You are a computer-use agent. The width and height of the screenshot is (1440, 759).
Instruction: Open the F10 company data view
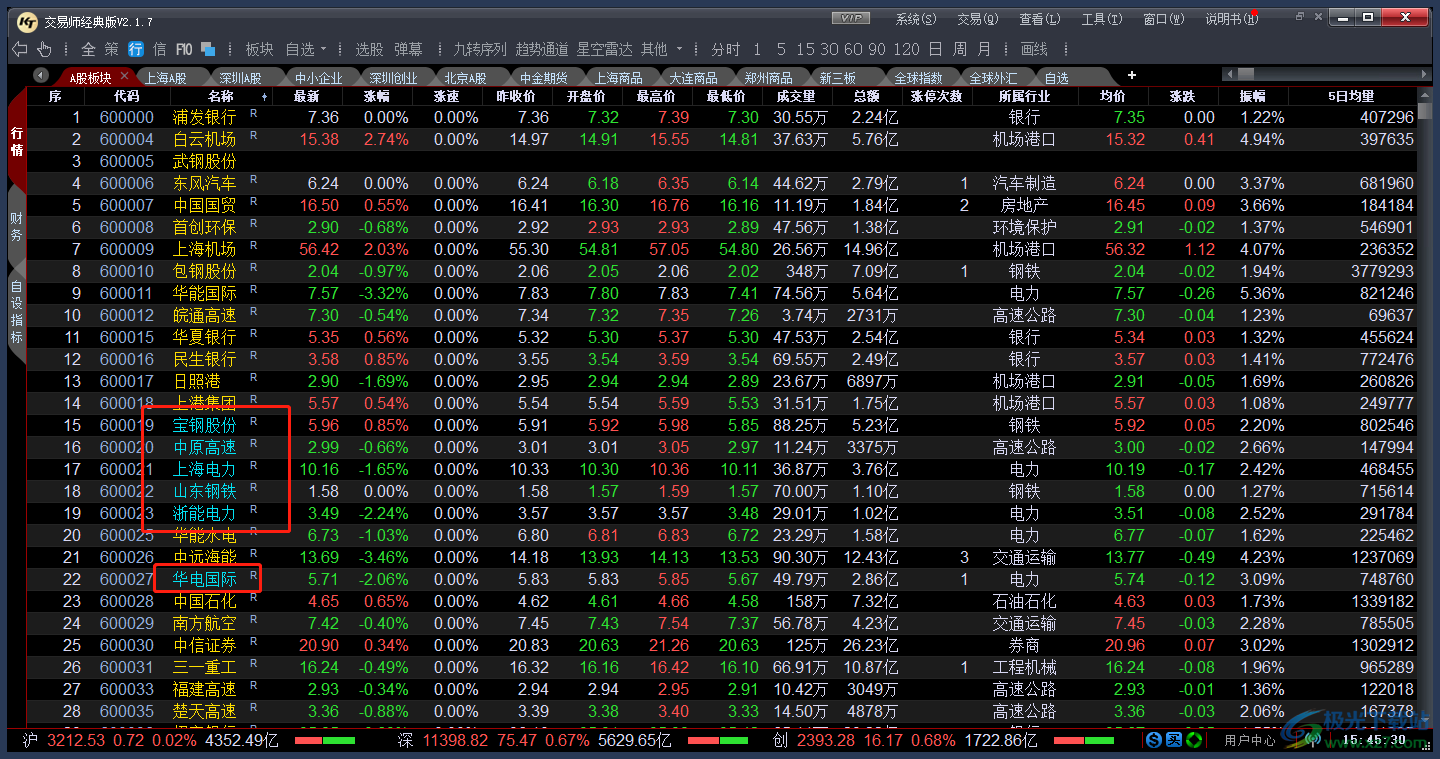[184, 49]
